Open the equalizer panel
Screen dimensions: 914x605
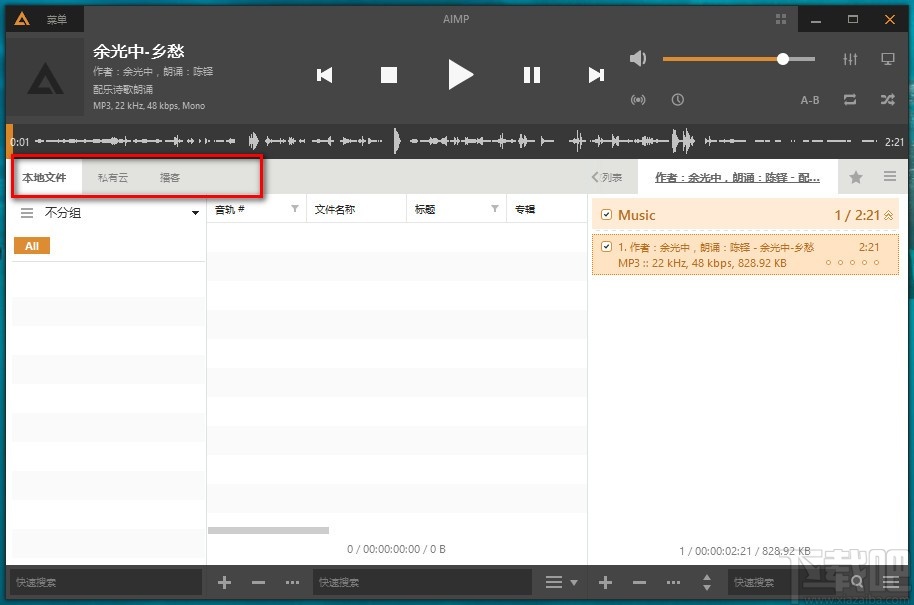pyautogui.click(x=850, y=59)
